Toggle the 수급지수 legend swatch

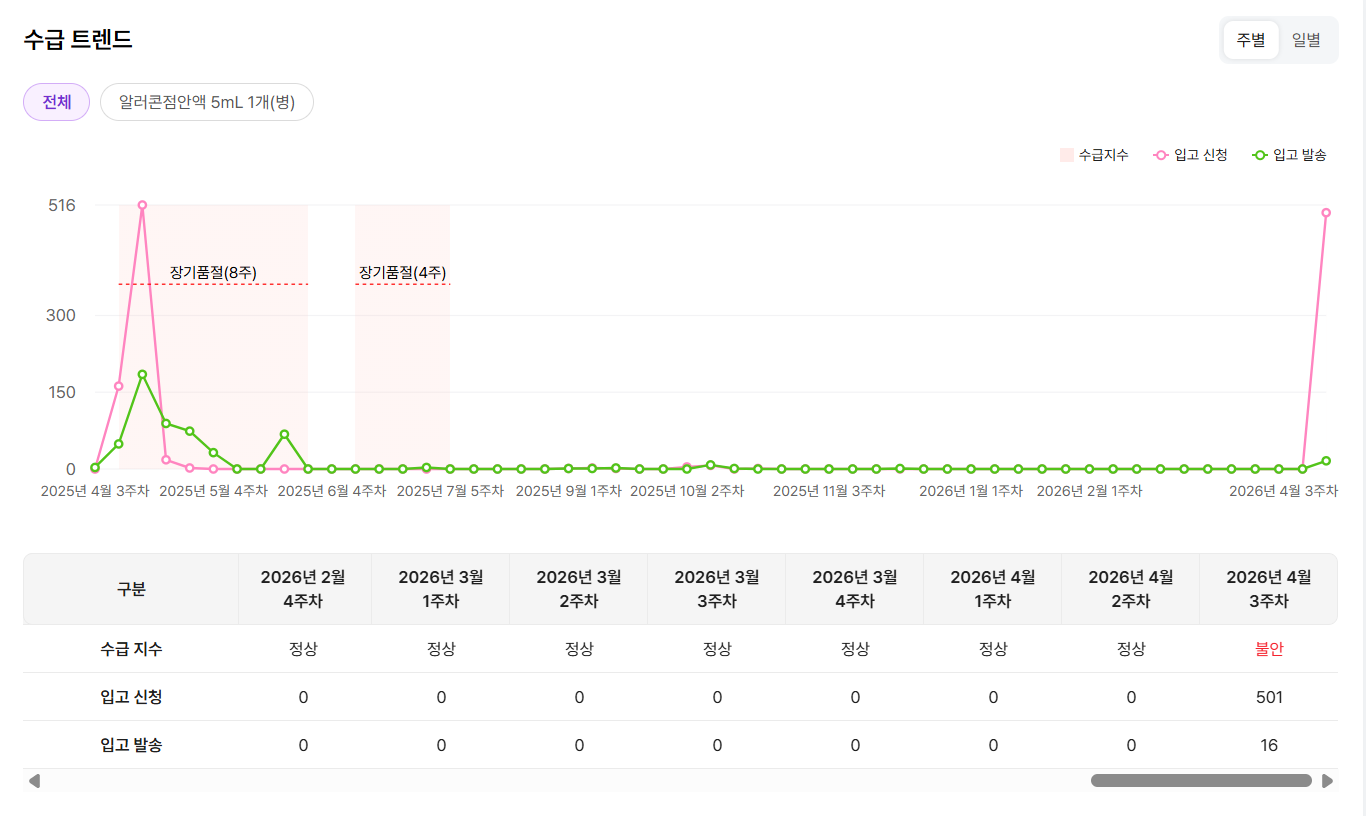tap(1066, 155)
